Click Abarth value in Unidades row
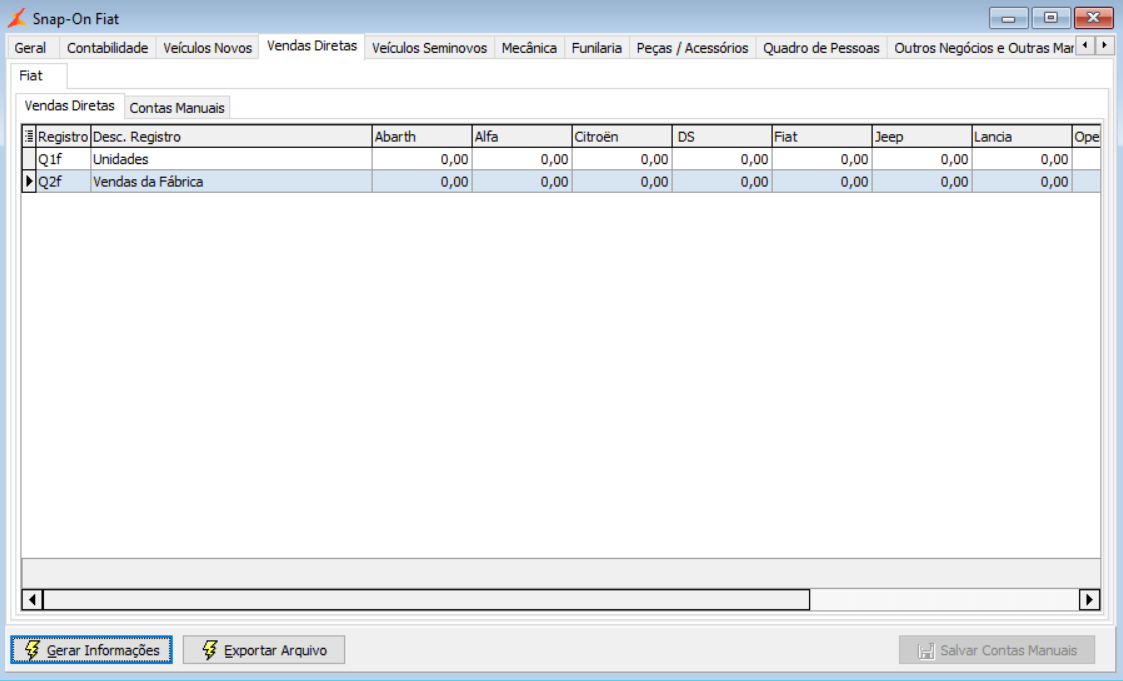1123x681 pixels. pyautogui.click(x=422, y=159)
